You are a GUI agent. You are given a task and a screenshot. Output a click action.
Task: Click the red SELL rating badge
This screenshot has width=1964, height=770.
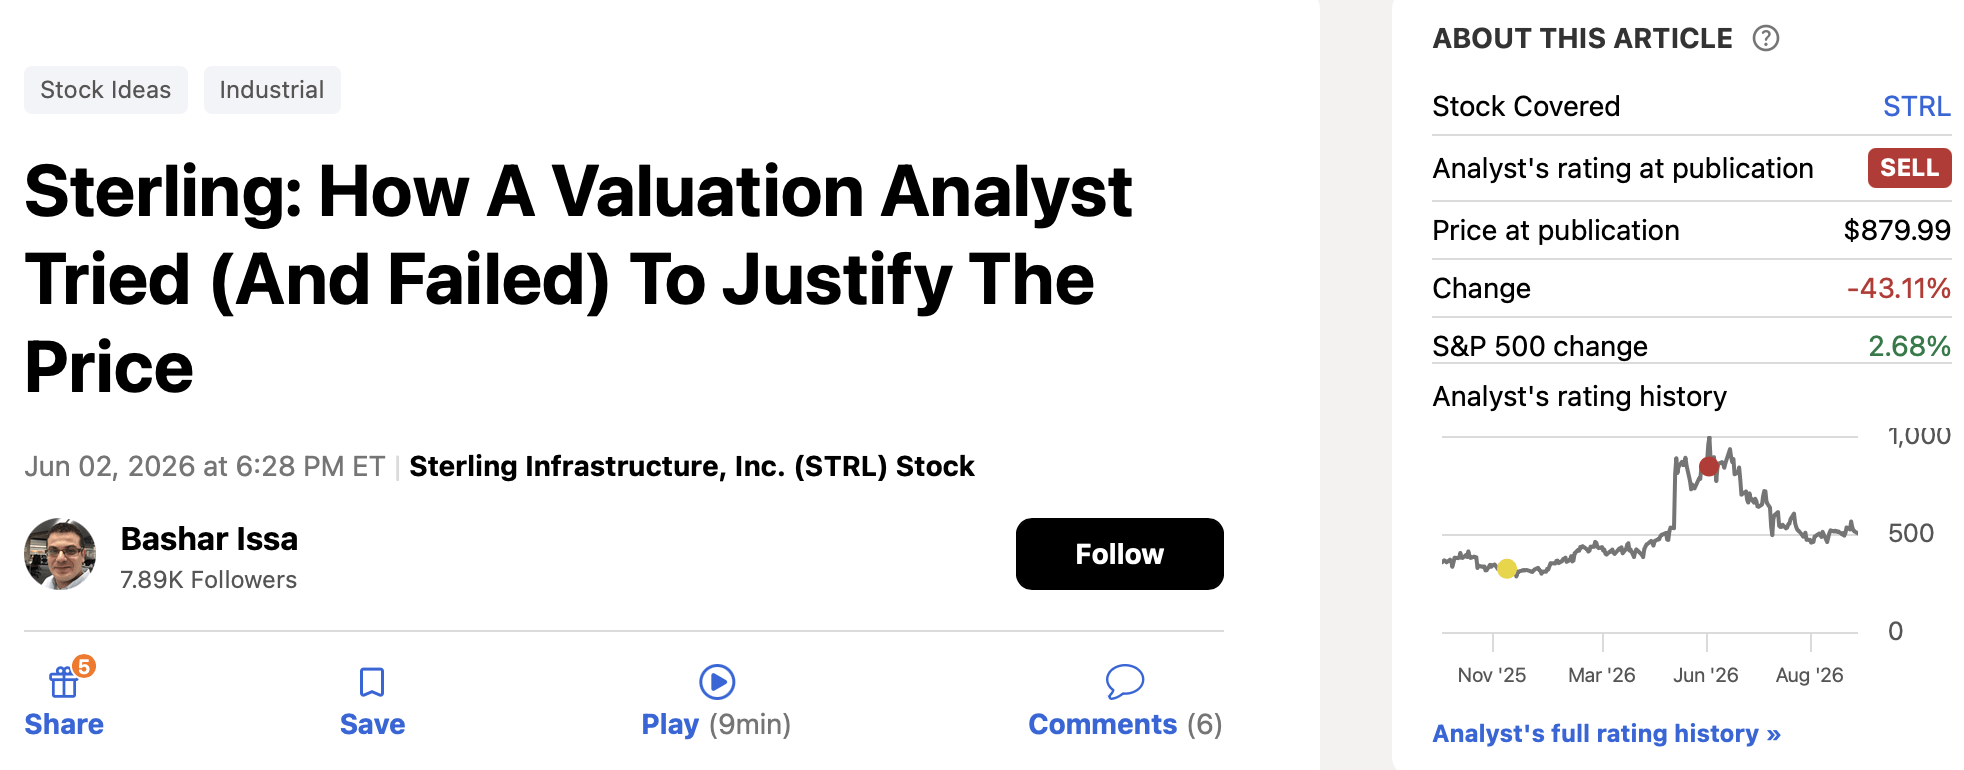pyautogui.click(x=1909, y=168)
